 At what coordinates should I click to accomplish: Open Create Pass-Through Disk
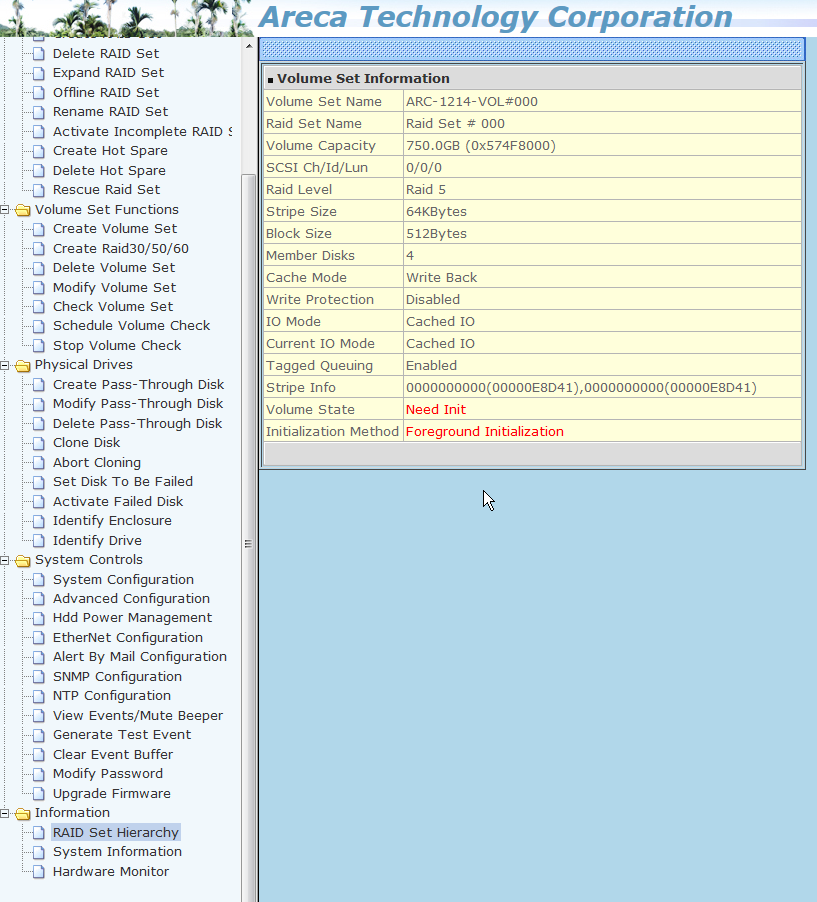pos(139,385)
